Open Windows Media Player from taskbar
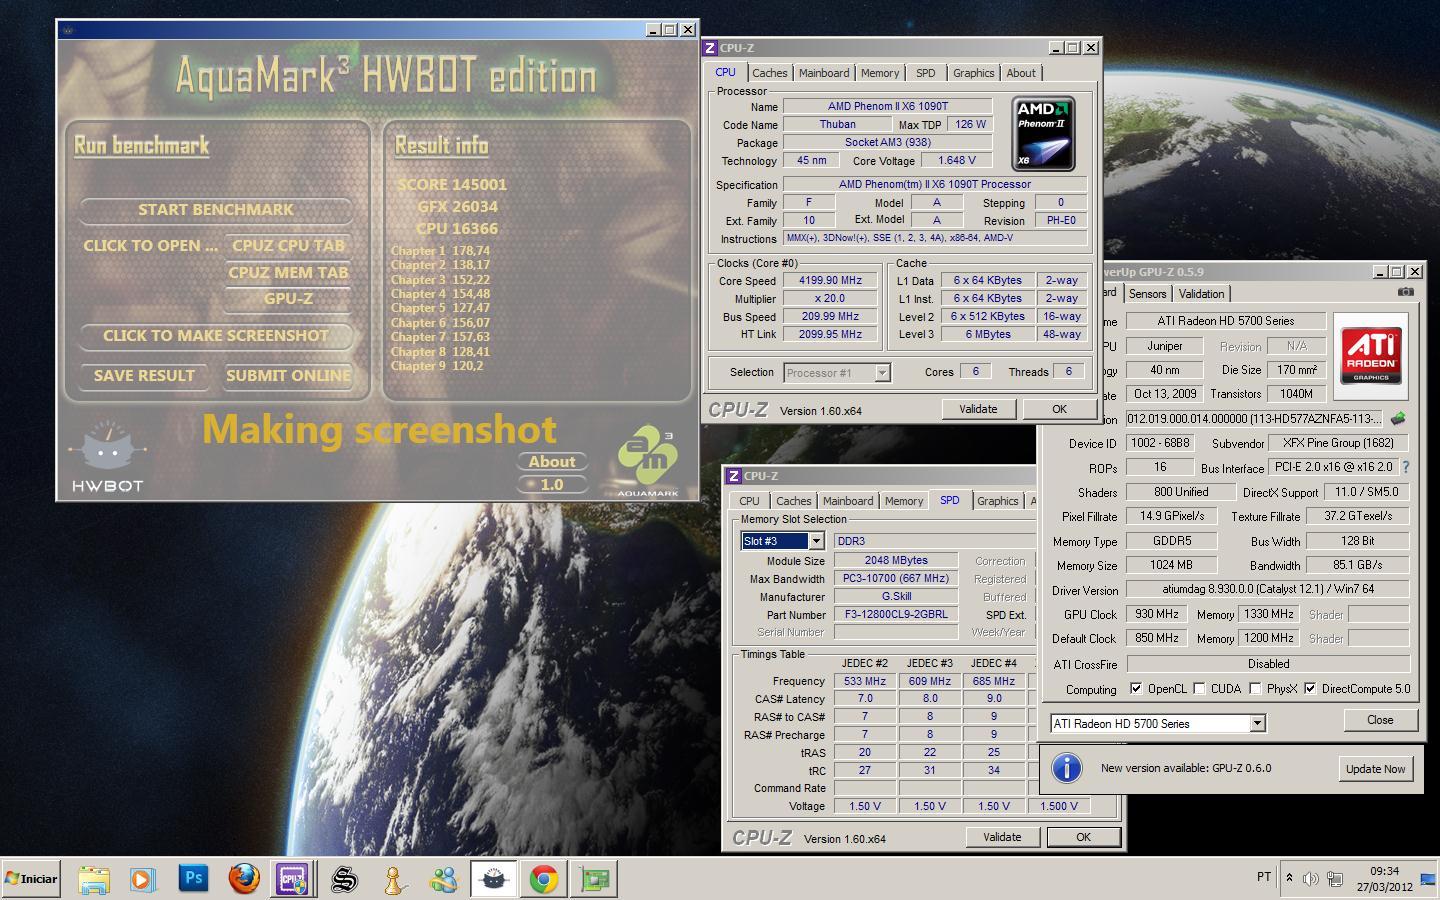This screenshot has height=900, width=1440. (143, 879)
